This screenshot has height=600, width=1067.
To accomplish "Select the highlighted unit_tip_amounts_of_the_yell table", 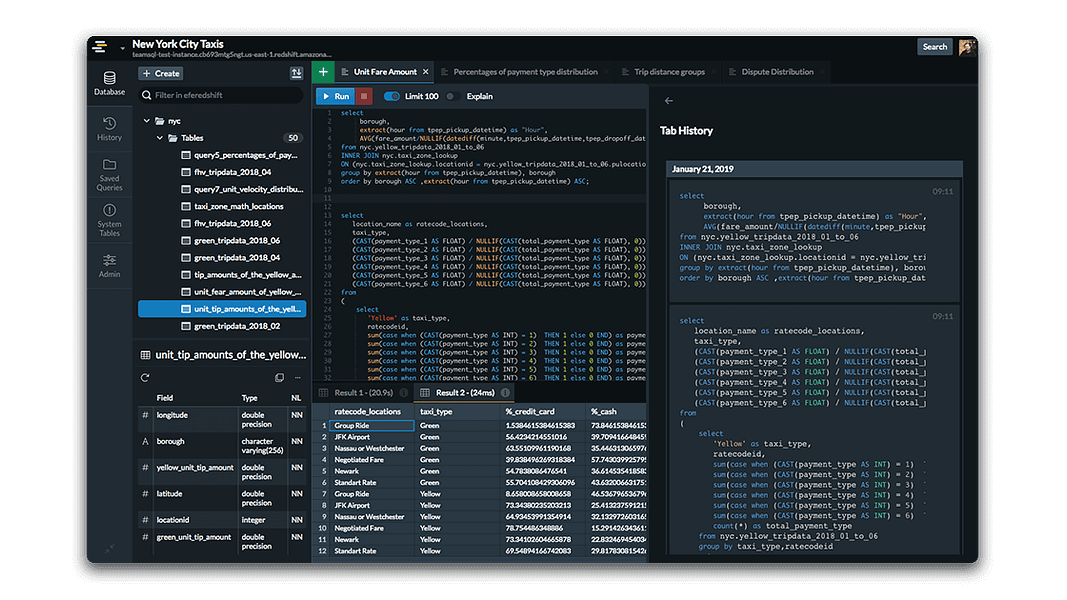I will click(222, 309).
